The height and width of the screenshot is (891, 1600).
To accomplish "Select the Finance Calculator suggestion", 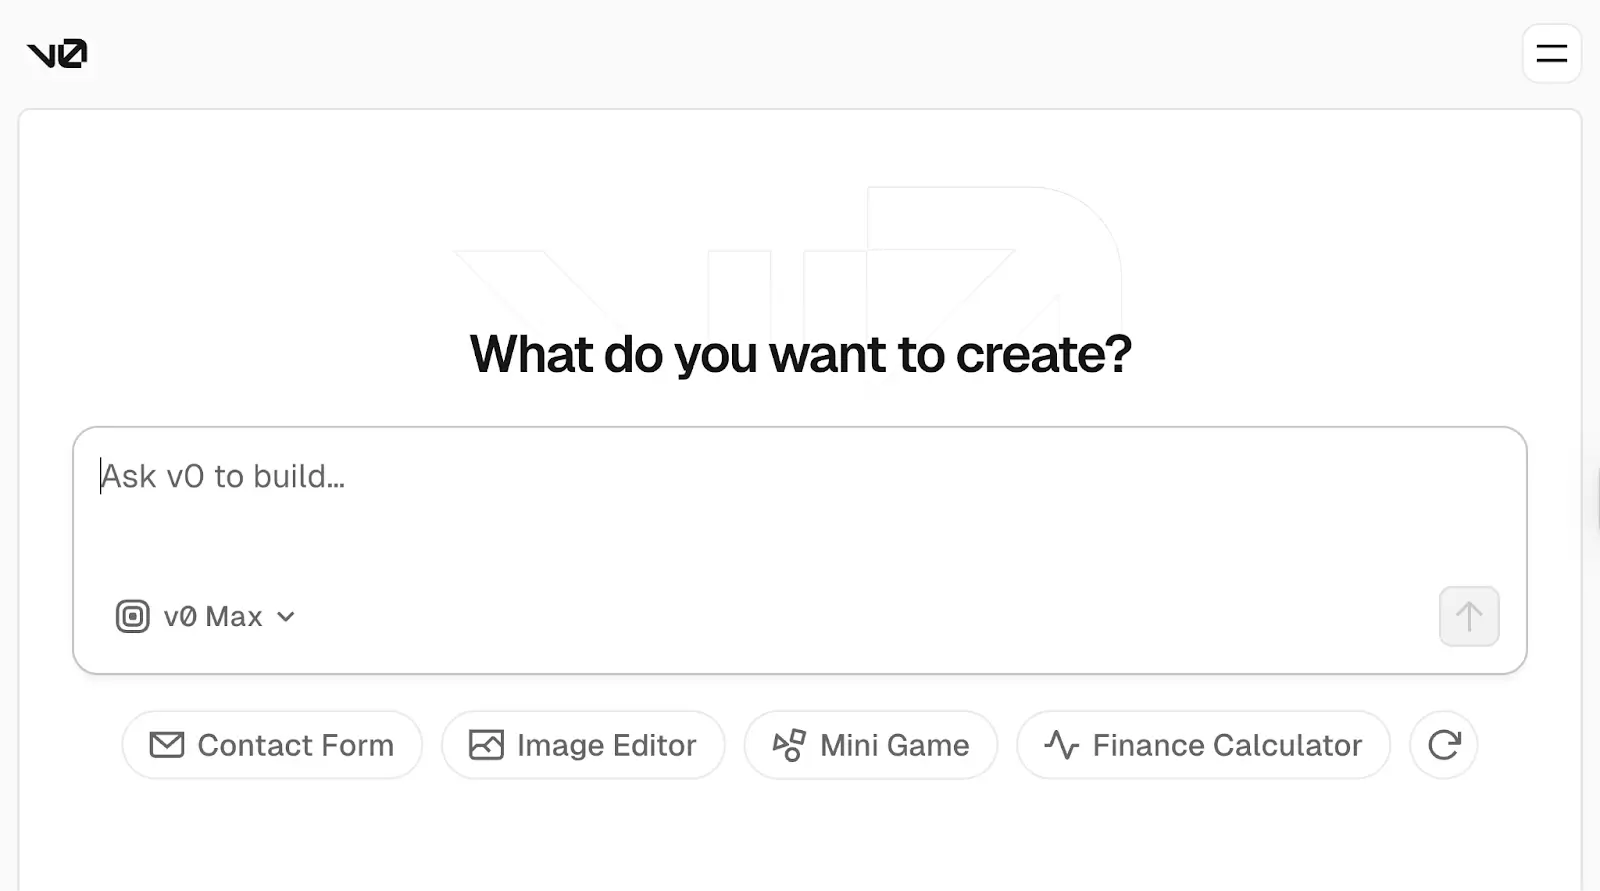I will [x=1202, y=745].
